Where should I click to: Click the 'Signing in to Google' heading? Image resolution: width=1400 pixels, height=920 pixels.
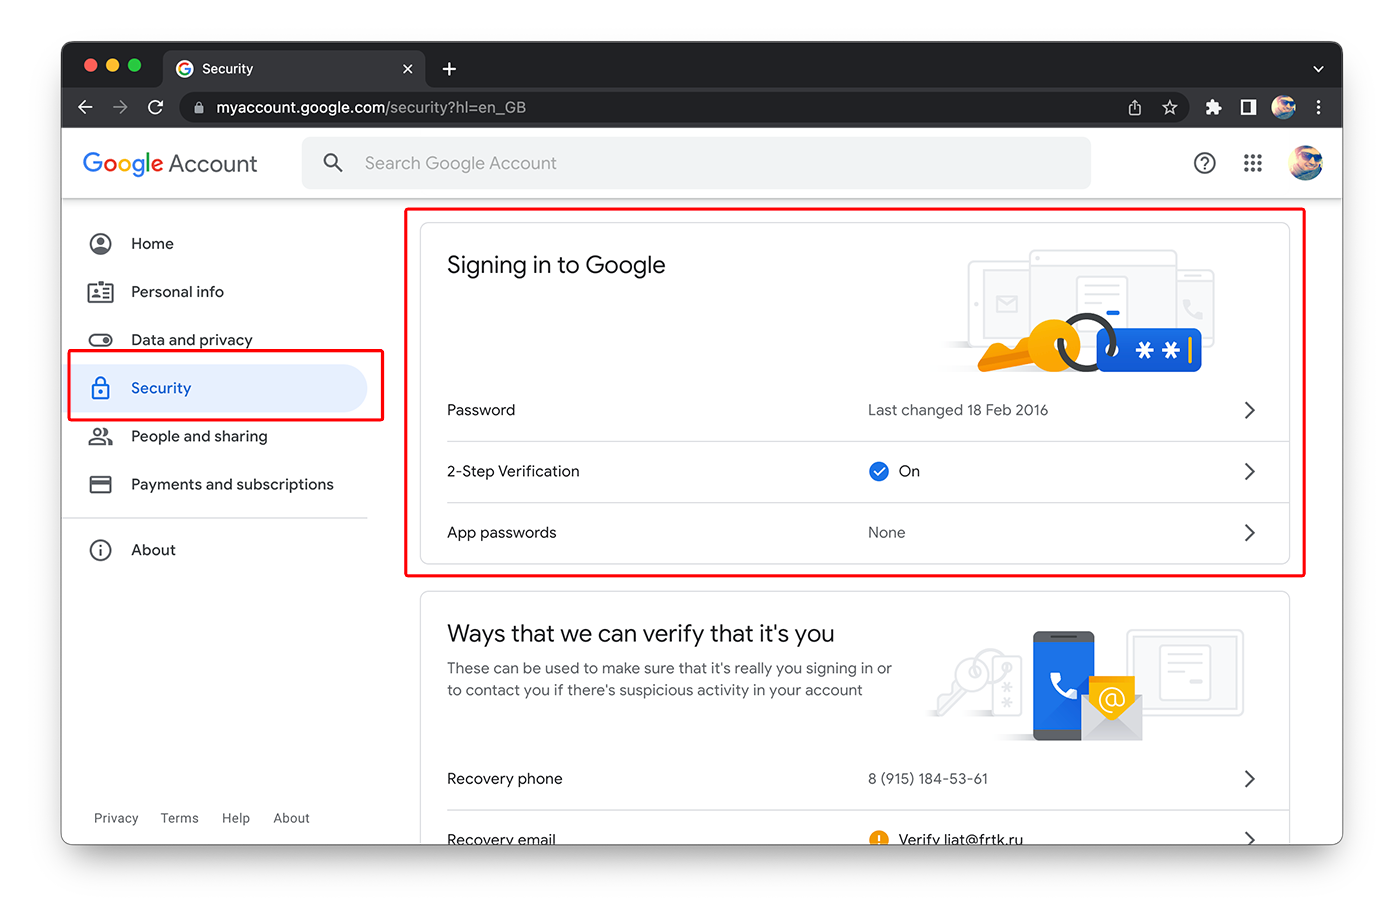click(556, 265)
